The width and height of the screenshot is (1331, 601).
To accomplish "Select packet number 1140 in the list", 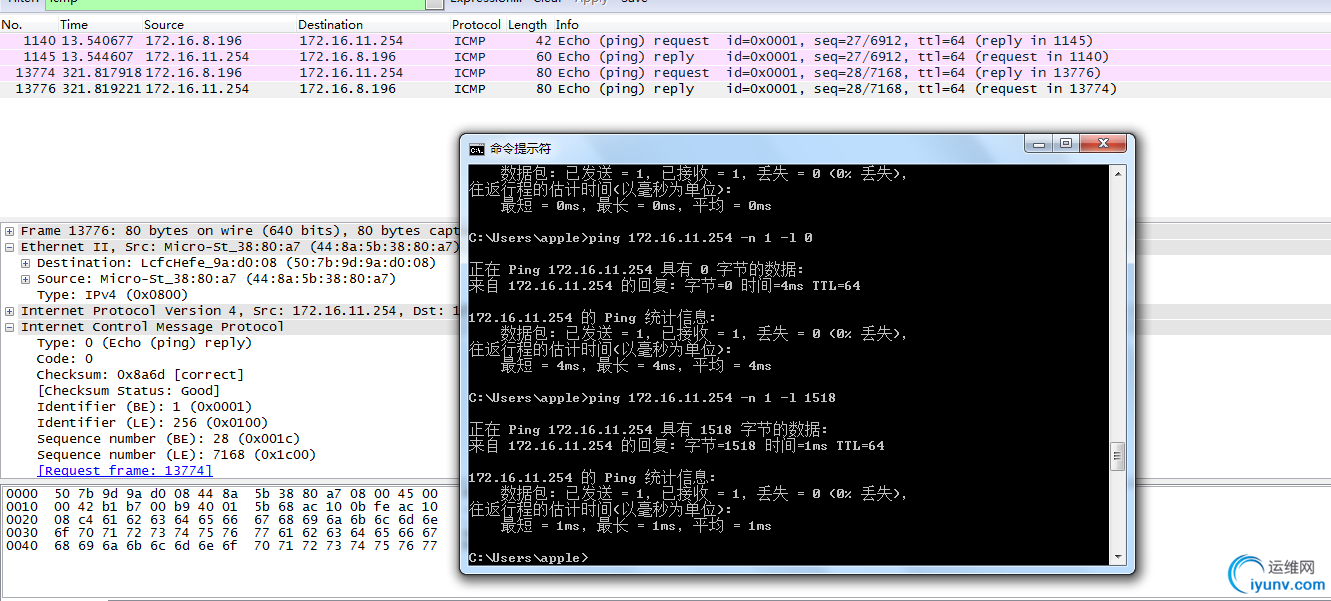I will click(x=665, y=41).
